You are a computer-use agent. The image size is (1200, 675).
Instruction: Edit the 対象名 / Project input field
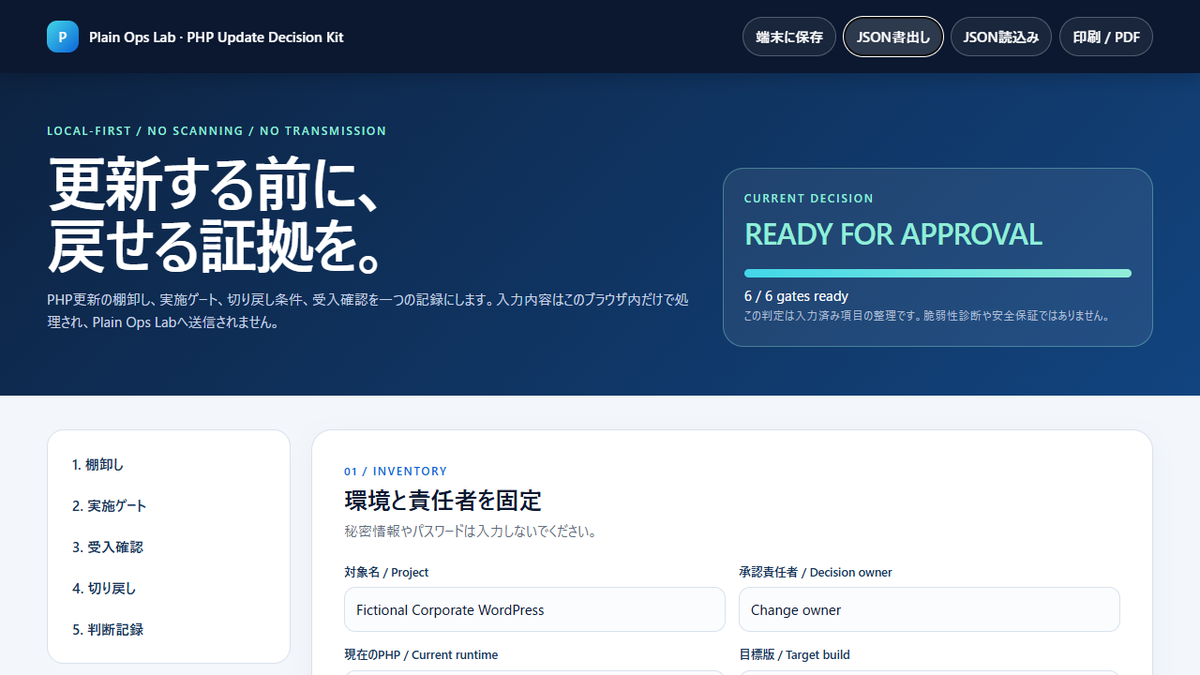pyautogui.click(x=534, y=609)
